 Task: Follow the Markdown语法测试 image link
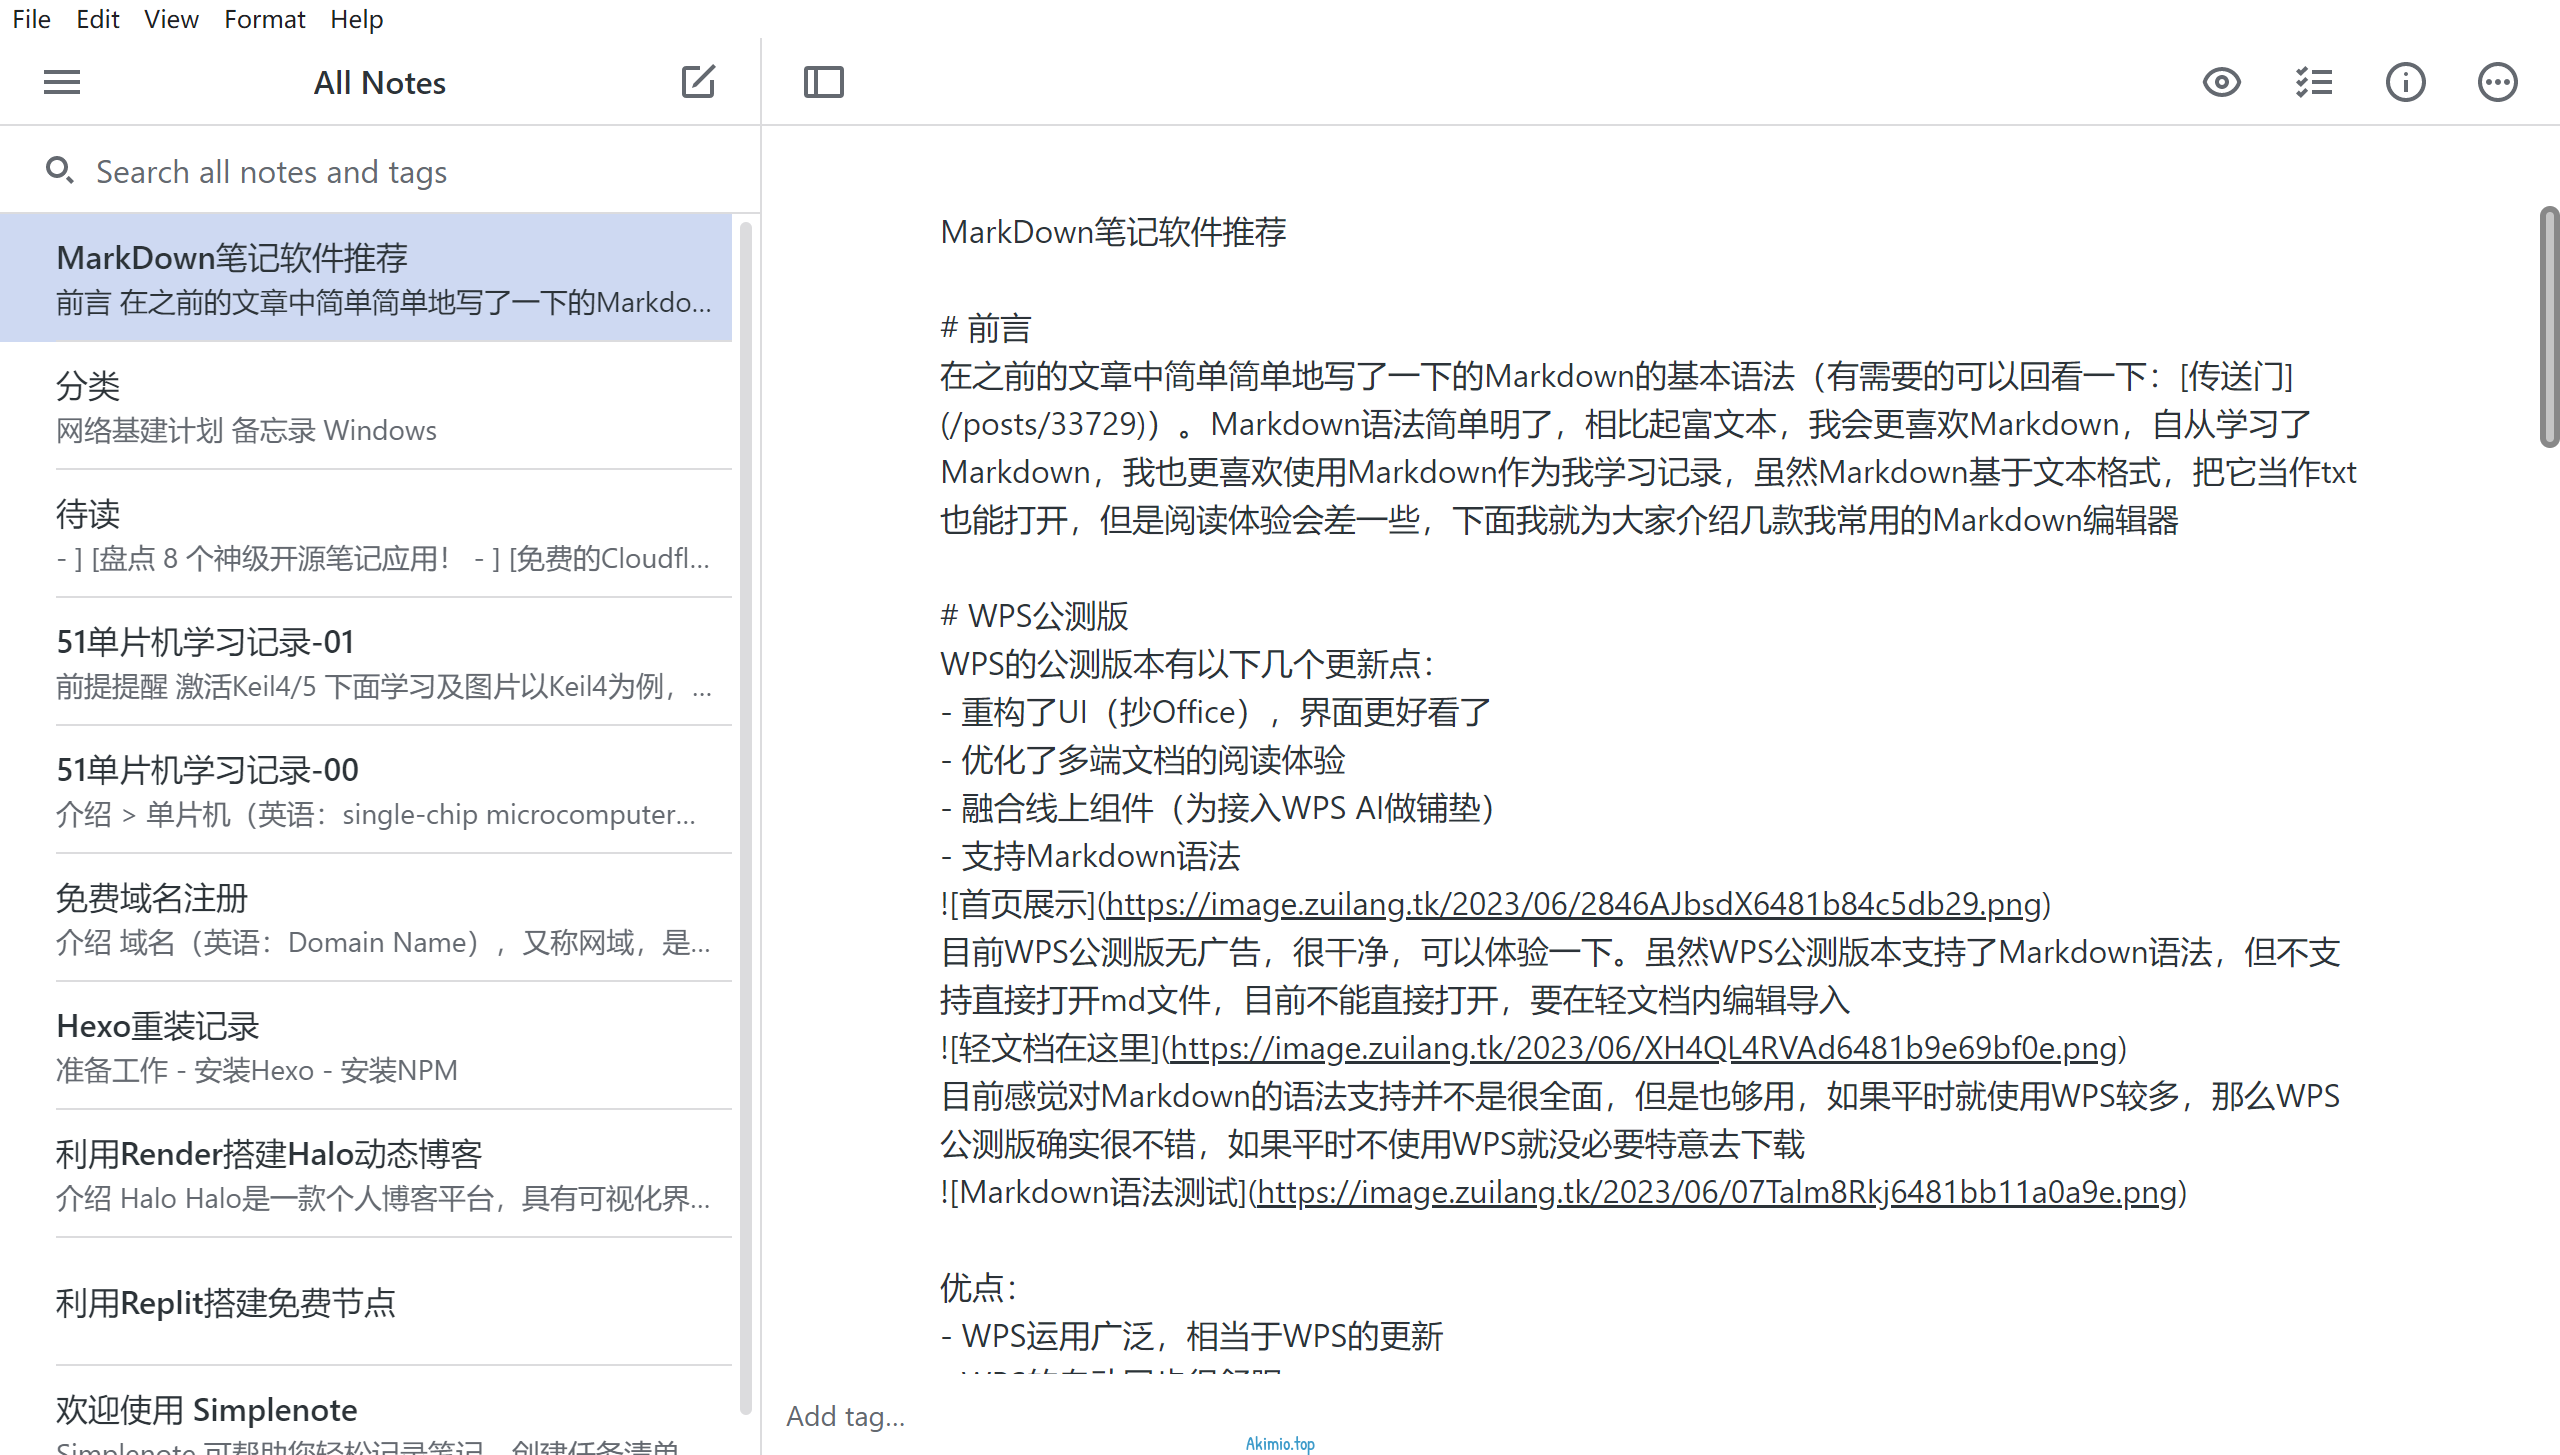coord(1717,1192)
